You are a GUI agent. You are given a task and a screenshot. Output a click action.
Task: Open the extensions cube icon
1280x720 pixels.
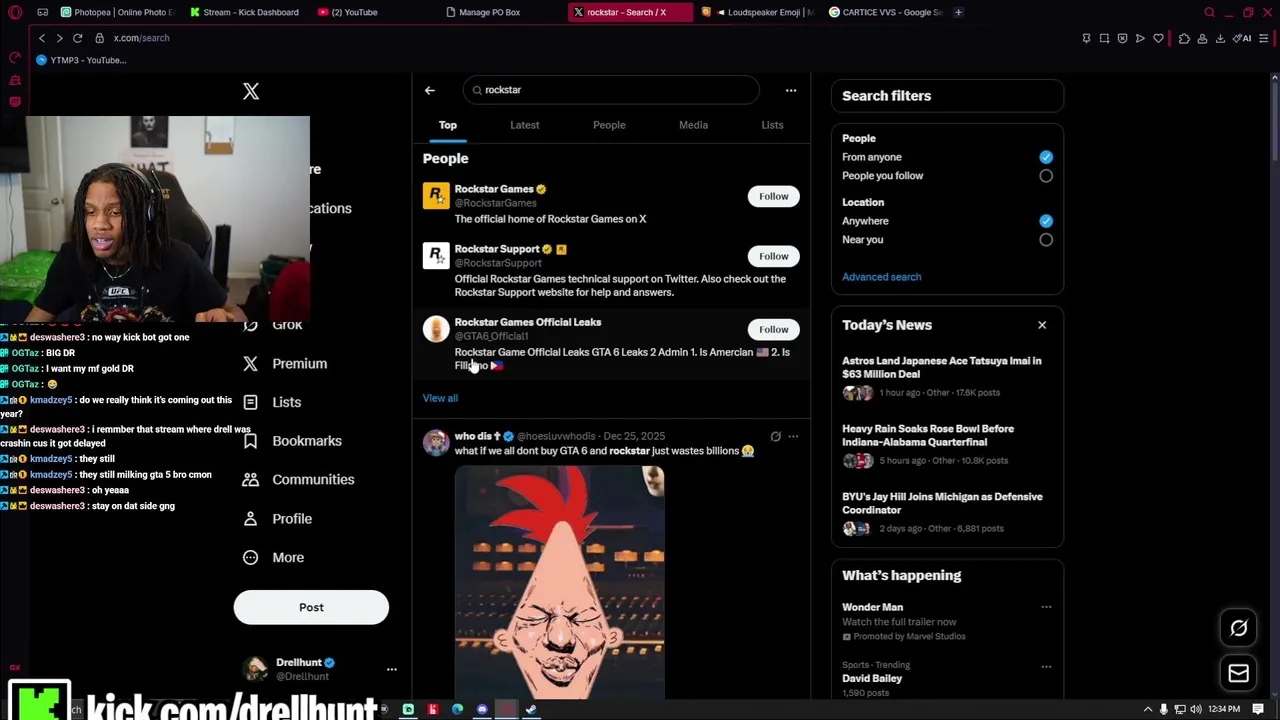1184,38
